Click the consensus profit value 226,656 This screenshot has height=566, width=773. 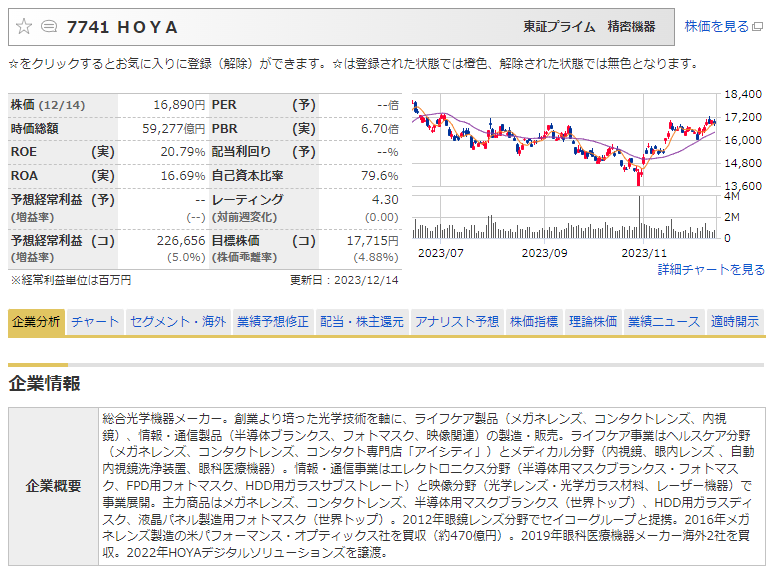coord(181,241)
